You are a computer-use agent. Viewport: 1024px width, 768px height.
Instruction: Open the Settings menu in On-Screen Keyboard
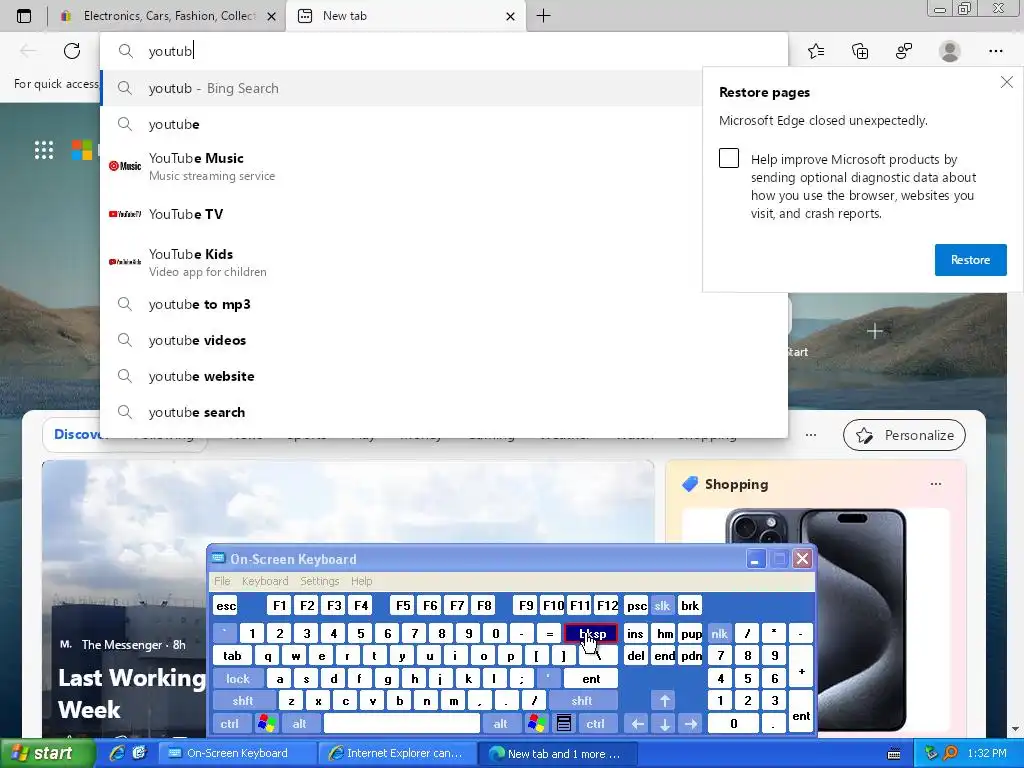tap(319, 581)
